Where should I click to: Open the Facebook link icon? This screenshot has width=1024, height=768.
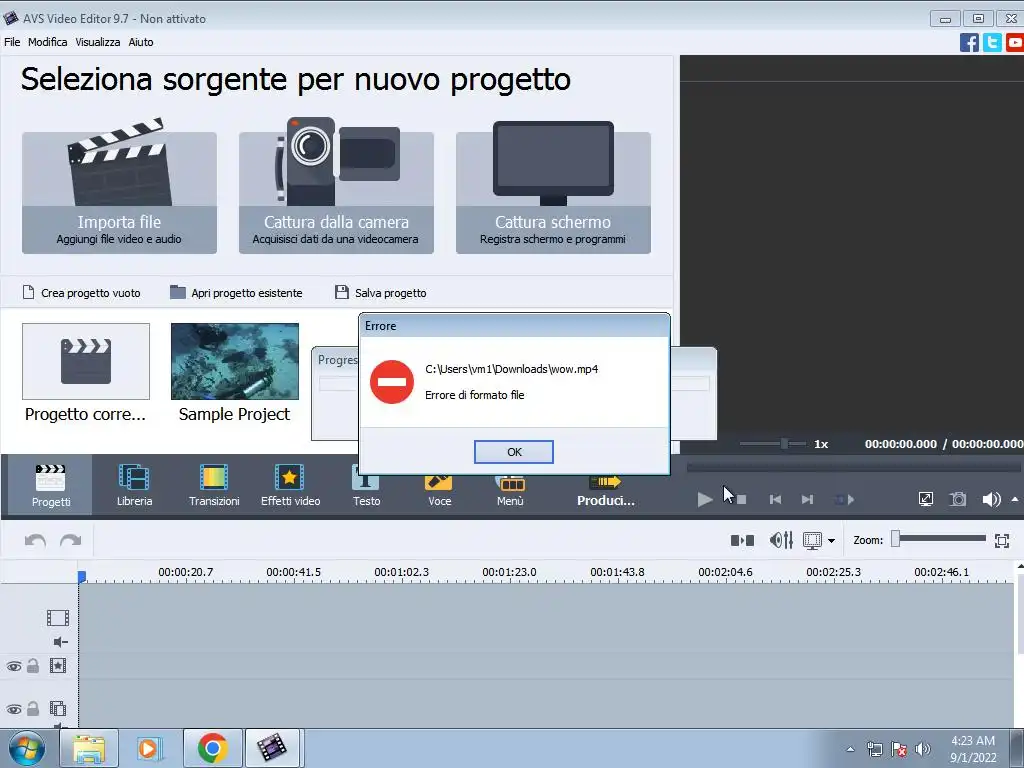[x=969, y=42]
